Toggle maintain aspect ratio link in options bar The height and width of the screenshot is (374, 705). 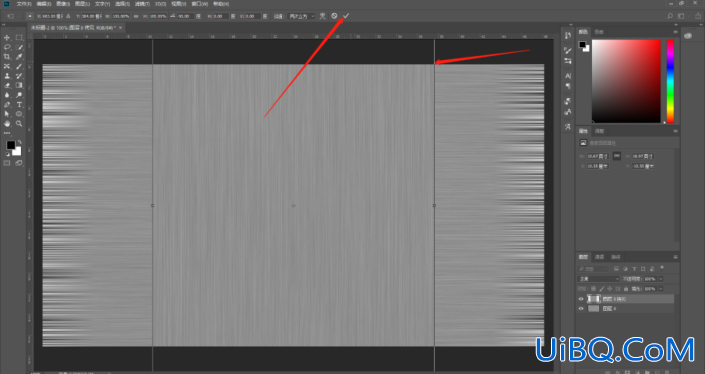pos(136,16)
